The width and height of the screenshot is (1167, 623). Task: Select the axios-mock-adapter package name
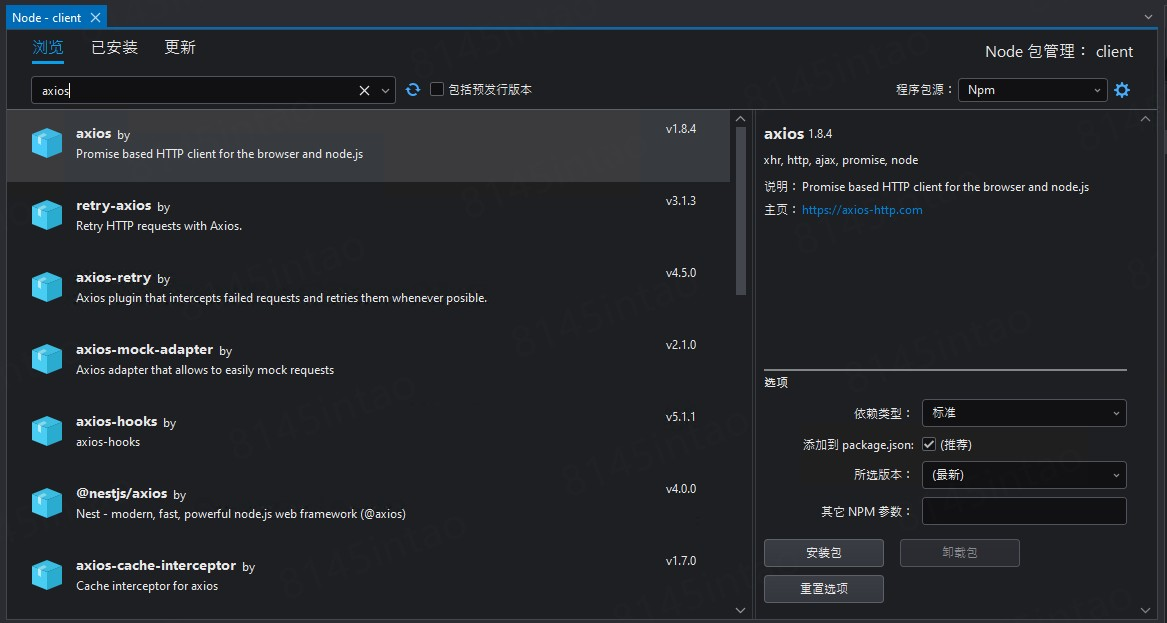pos(144,350)
